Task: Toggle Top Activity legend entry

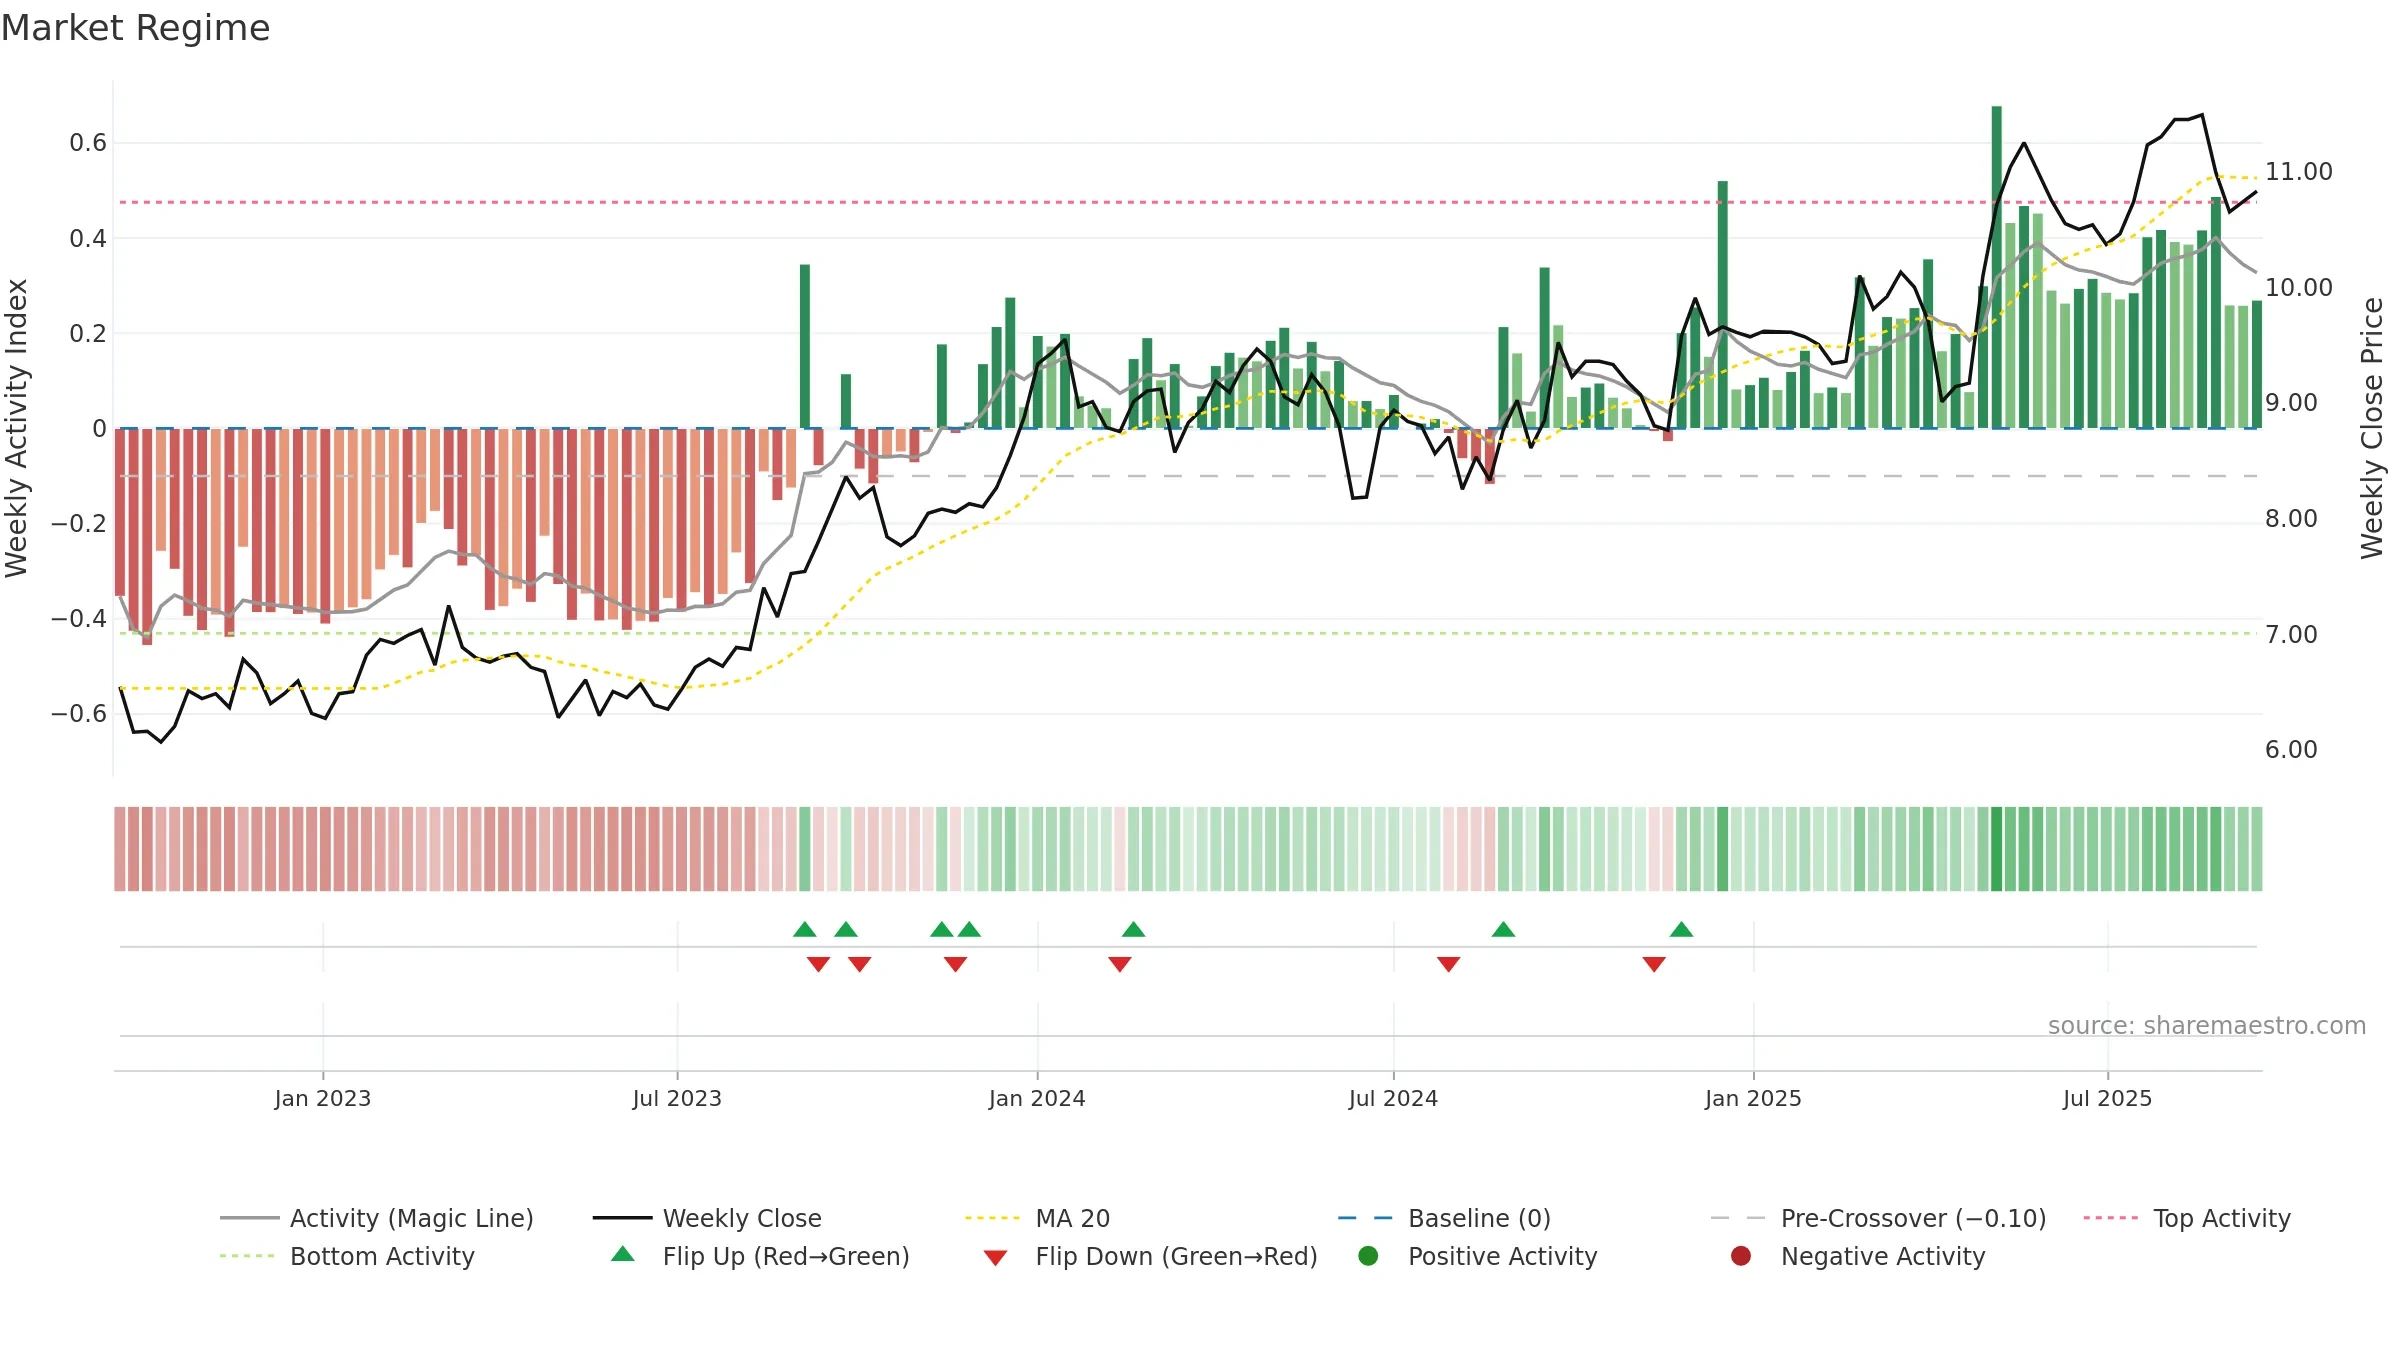Action: (2187, 1218)
